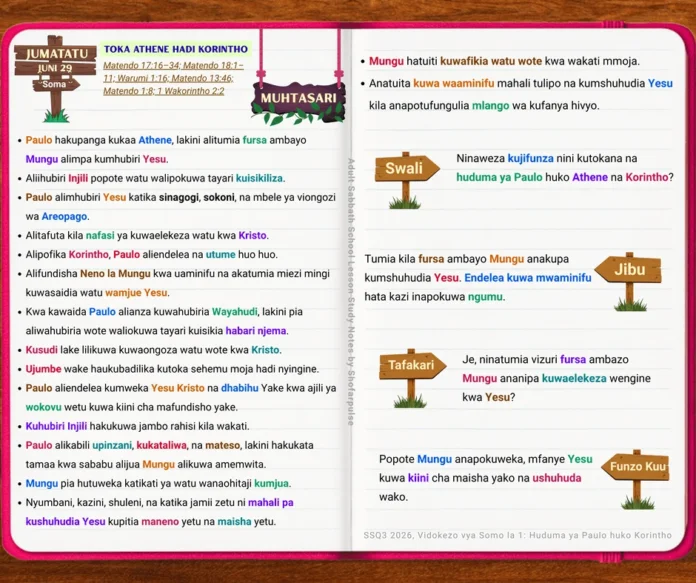This screenshot has height=583, width=696.
Task: Click the green word 'fursa' in first bullet
Action: [255, 140]
